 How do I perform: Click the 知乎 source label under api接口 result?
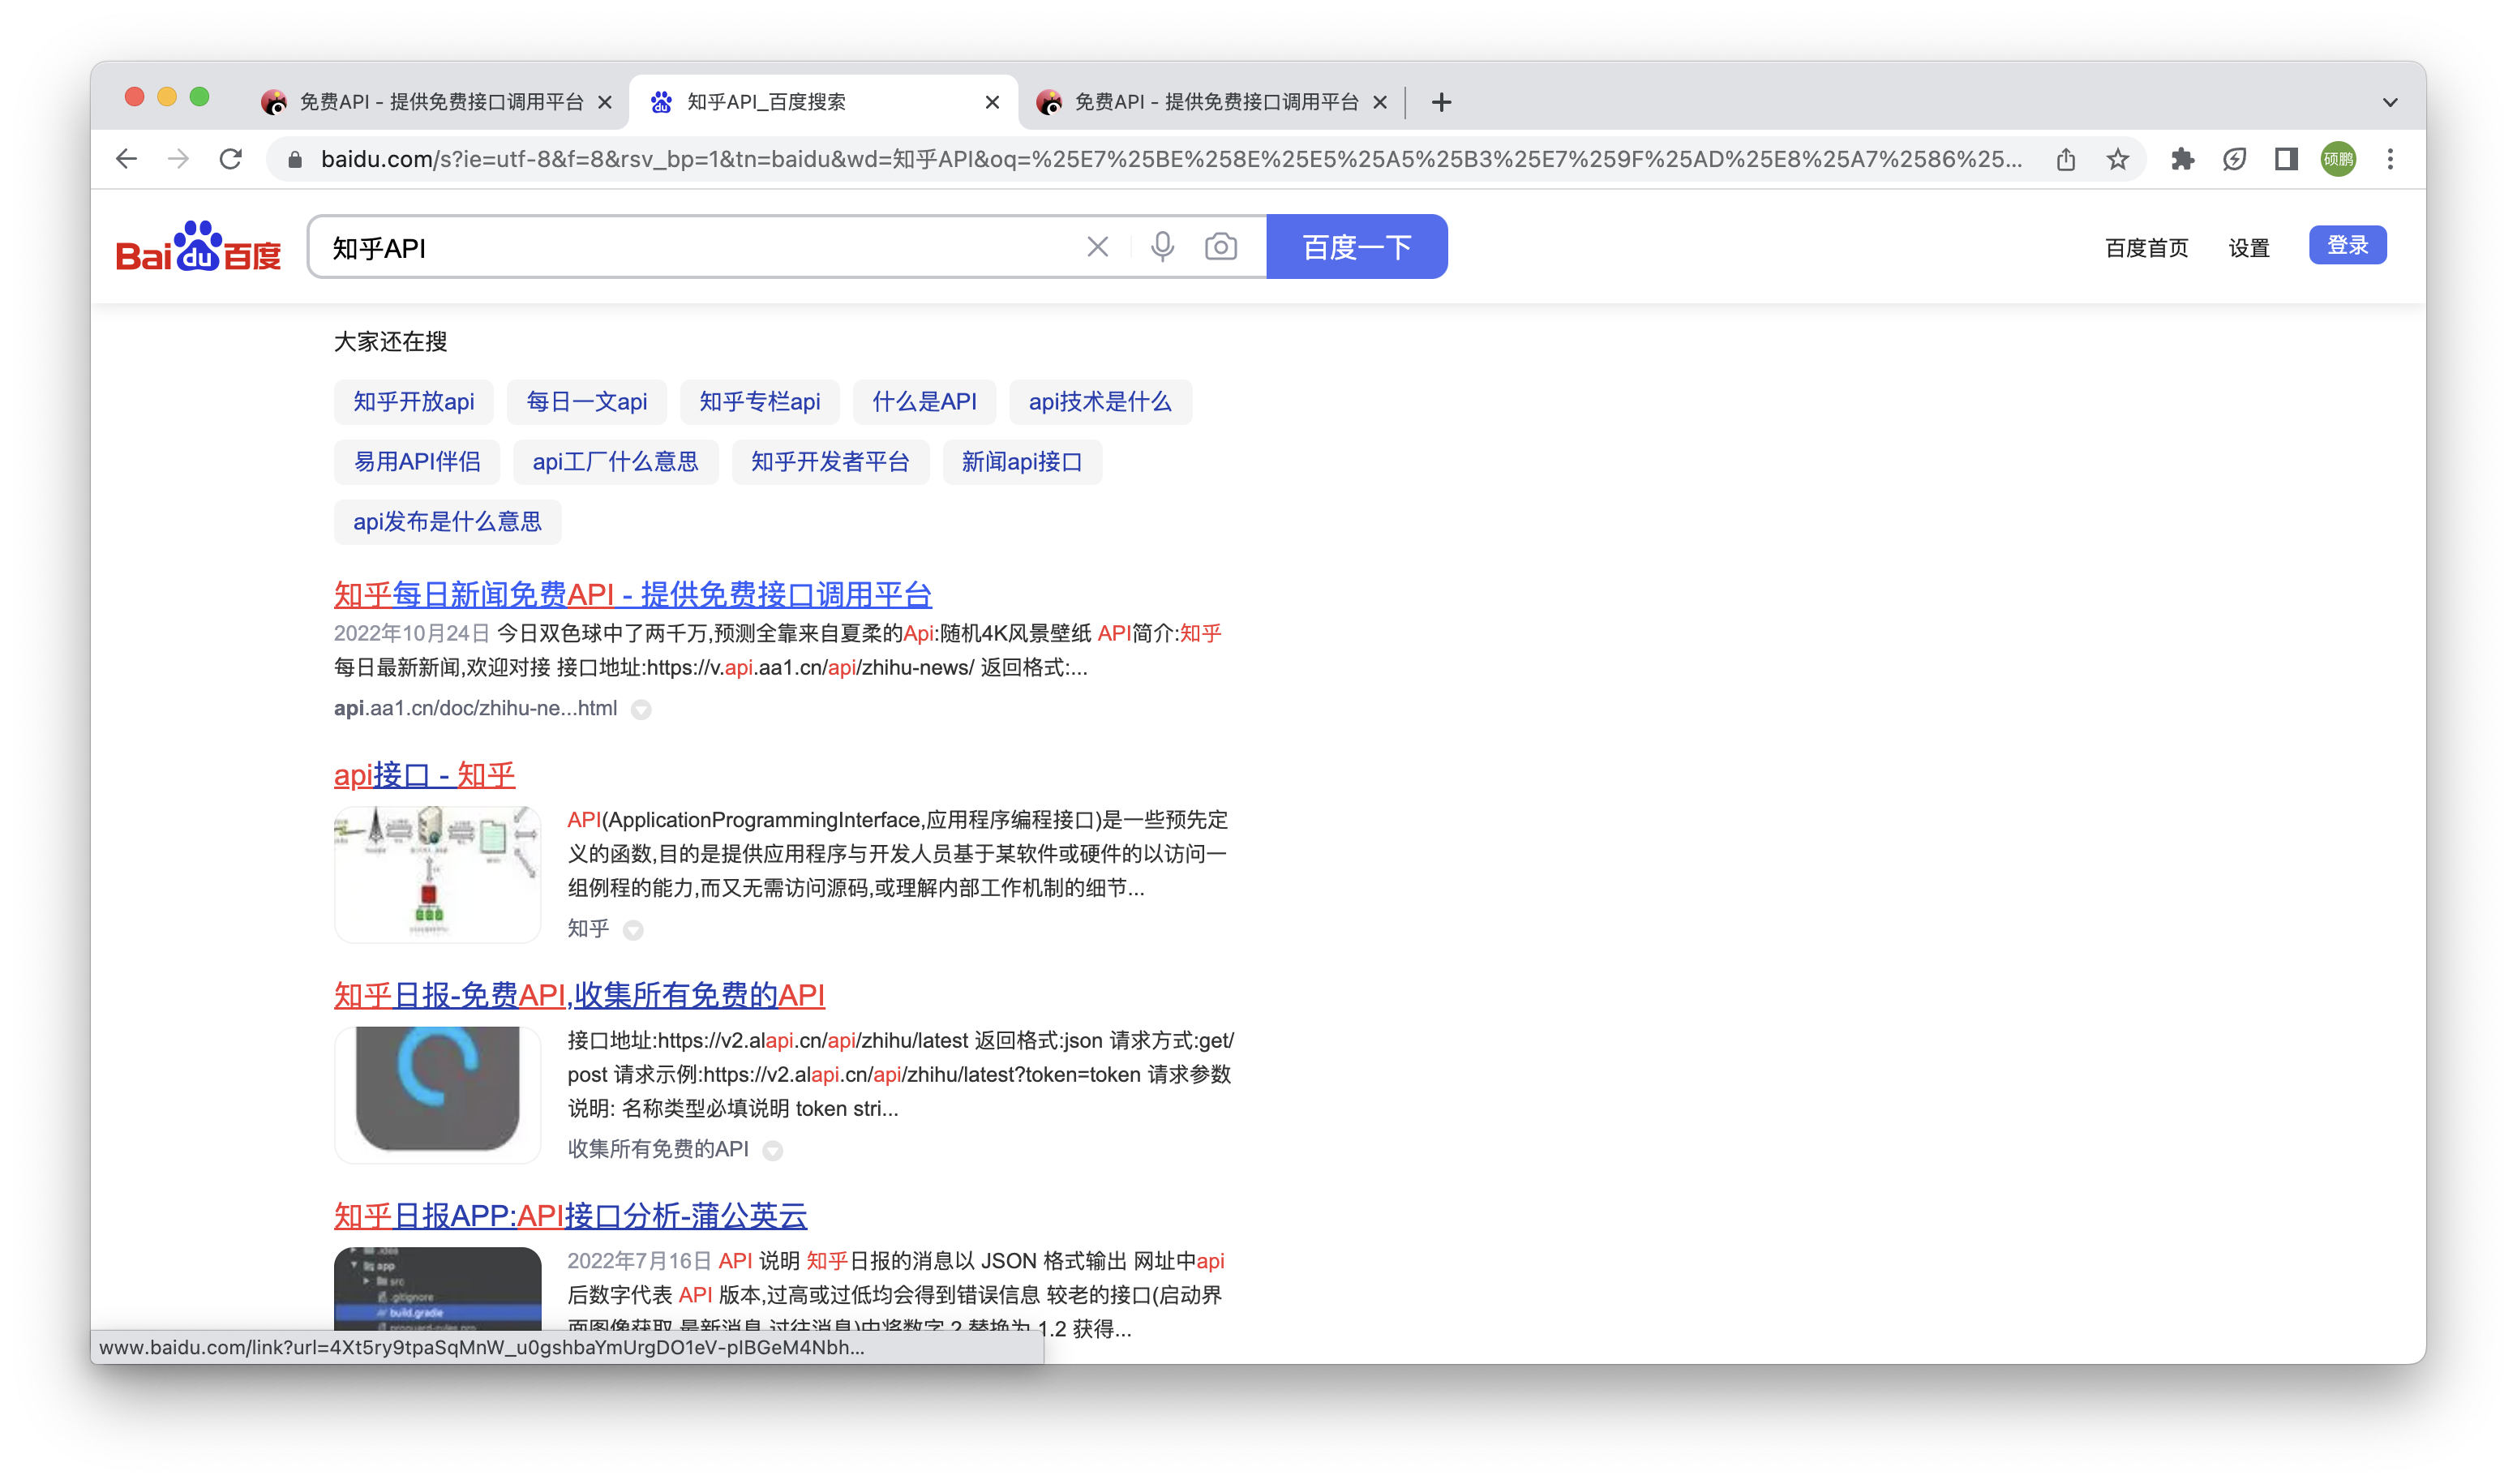(x=588, y=929)
